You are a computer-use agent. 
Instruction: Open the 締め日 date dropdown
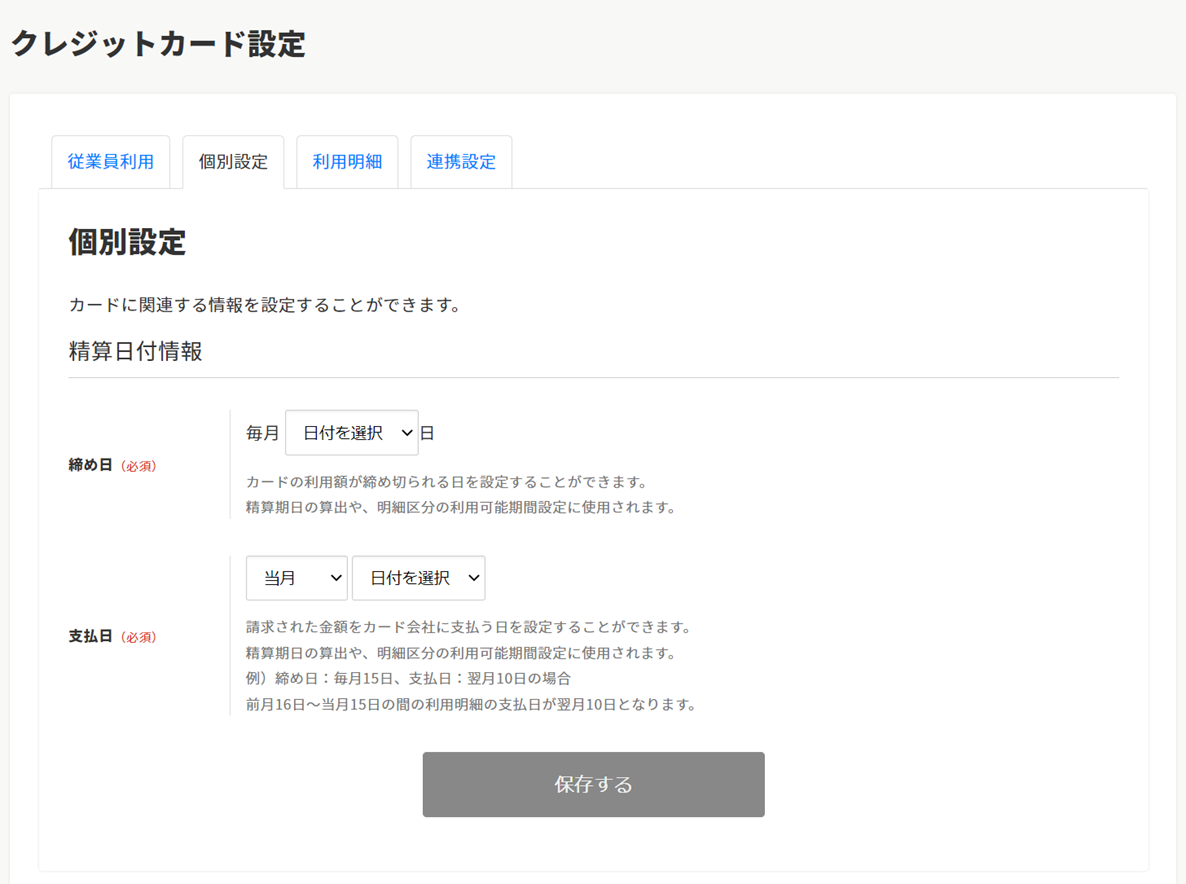coord(352,433)
